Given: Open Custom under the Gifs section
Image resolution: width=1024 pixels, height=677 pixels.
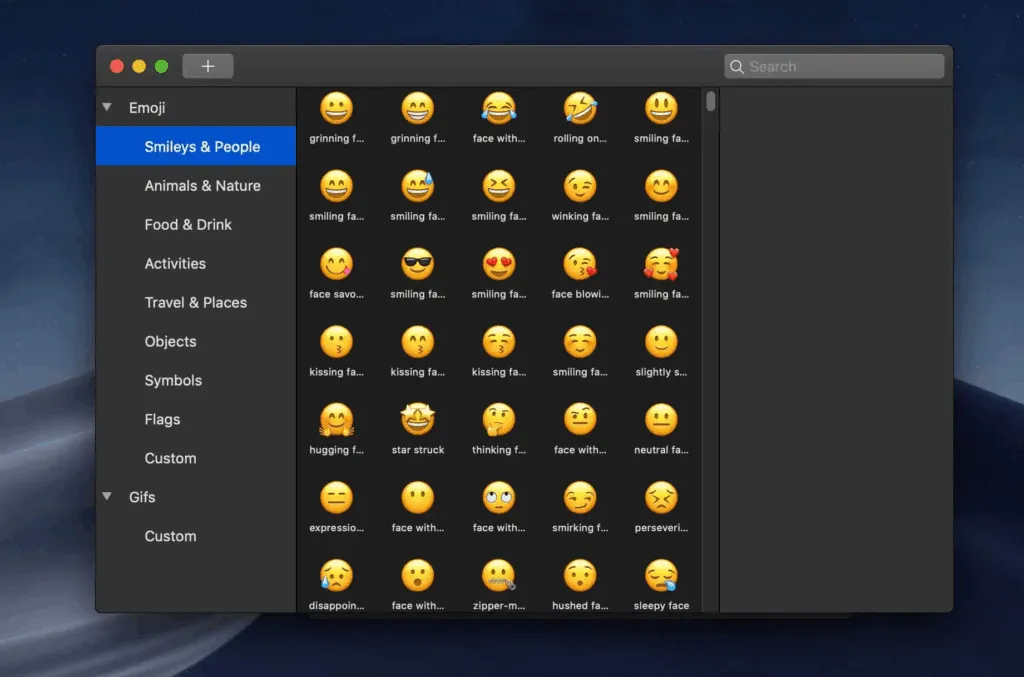Looking at the screenshot, I should (170, 537).
